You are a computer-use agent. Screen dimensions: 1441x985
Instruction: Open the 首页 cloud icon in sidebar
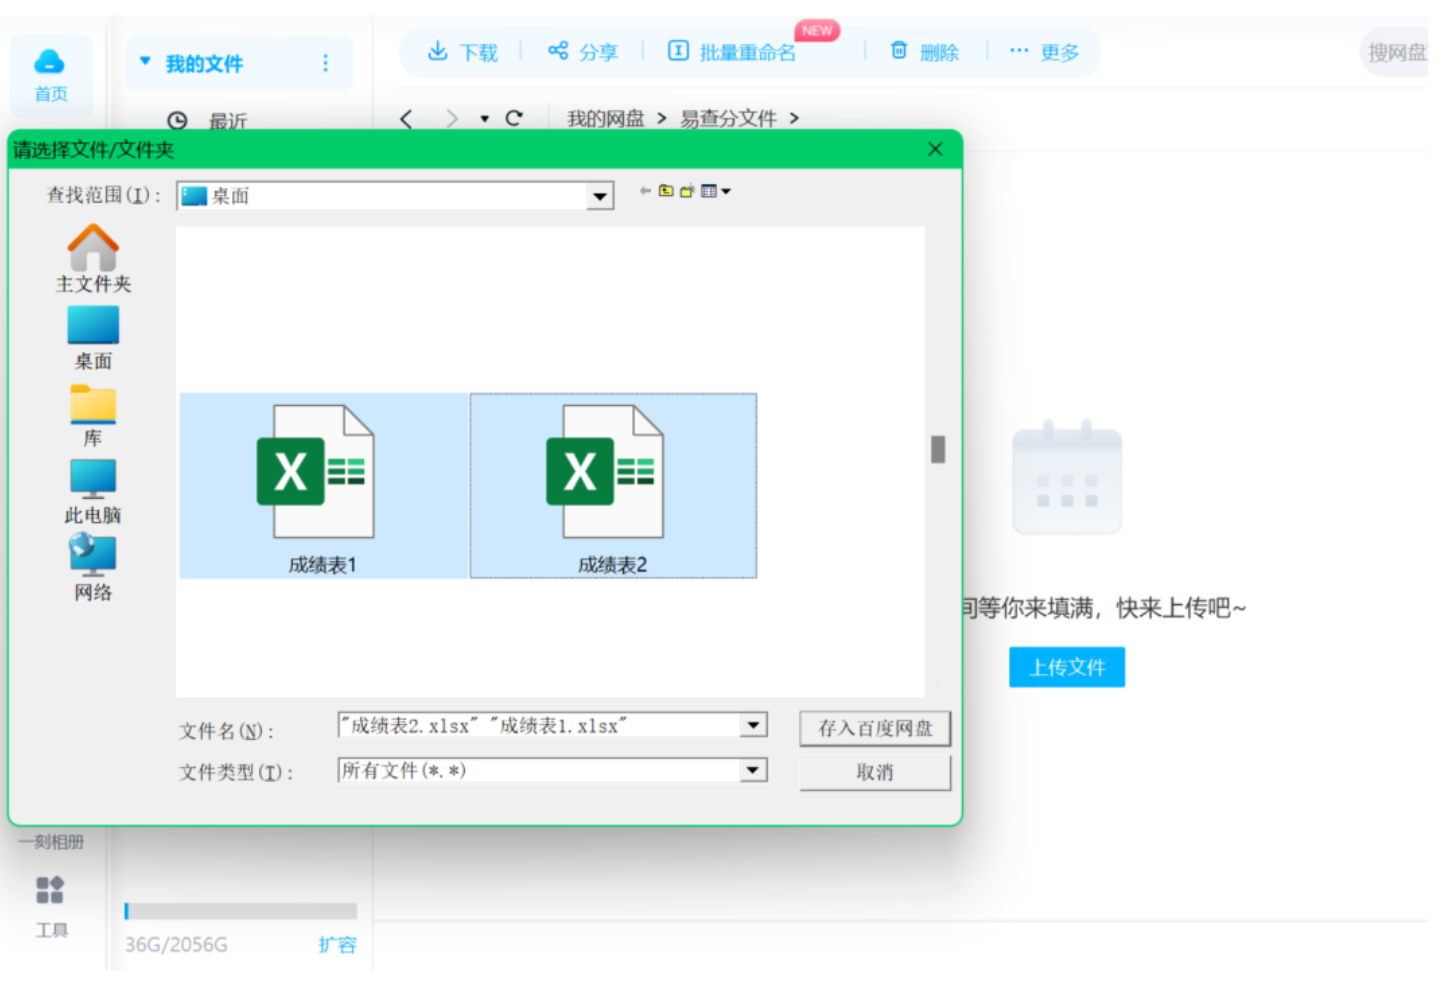[50, 62]
